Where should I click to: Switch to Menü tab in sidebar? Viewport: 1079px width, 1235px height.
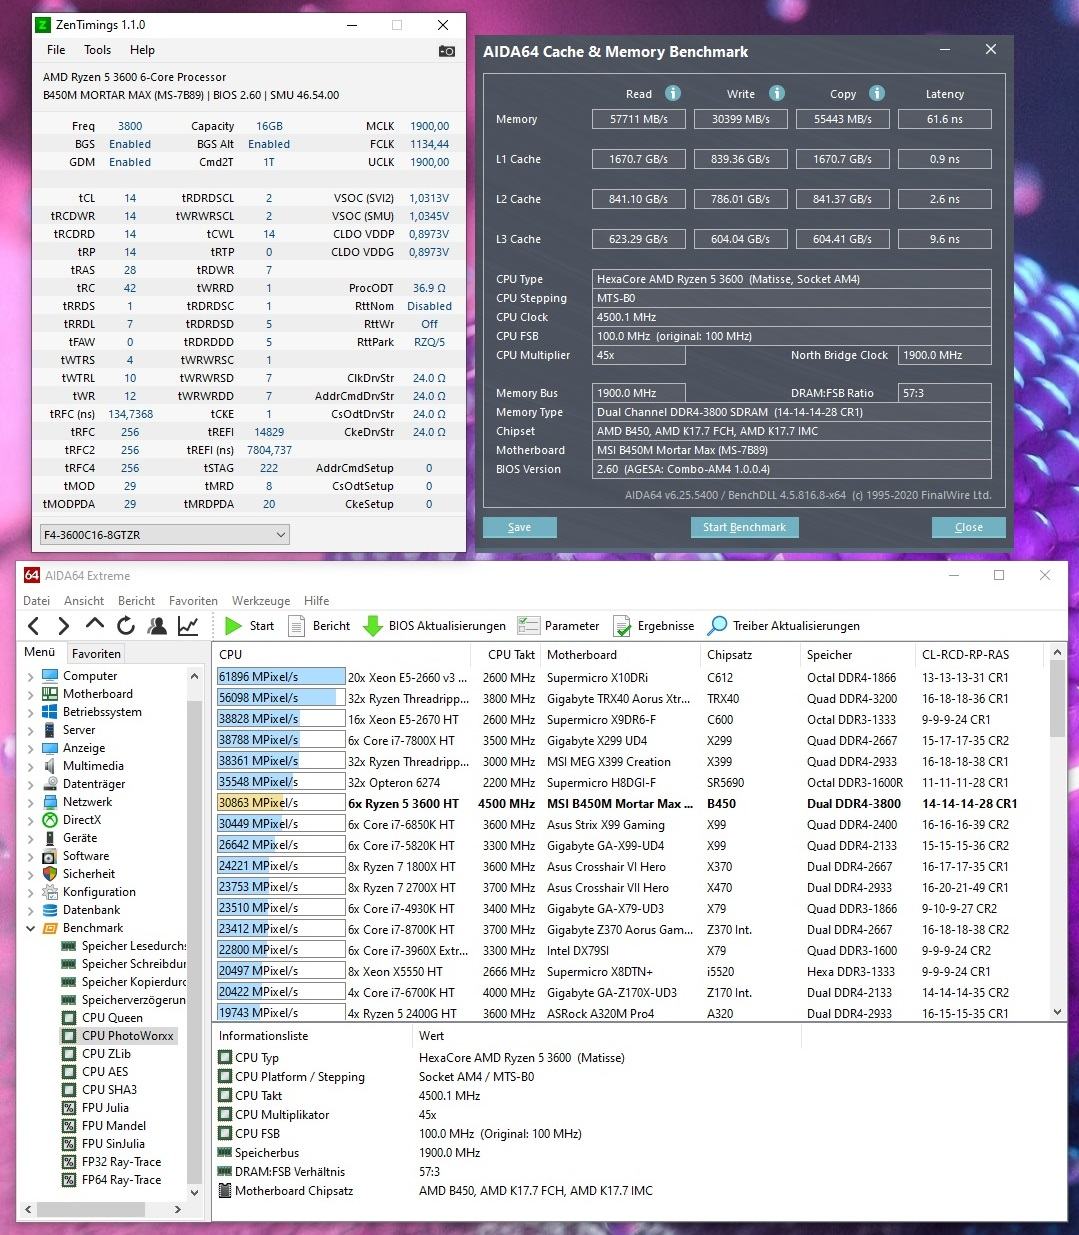coord(40,652)
